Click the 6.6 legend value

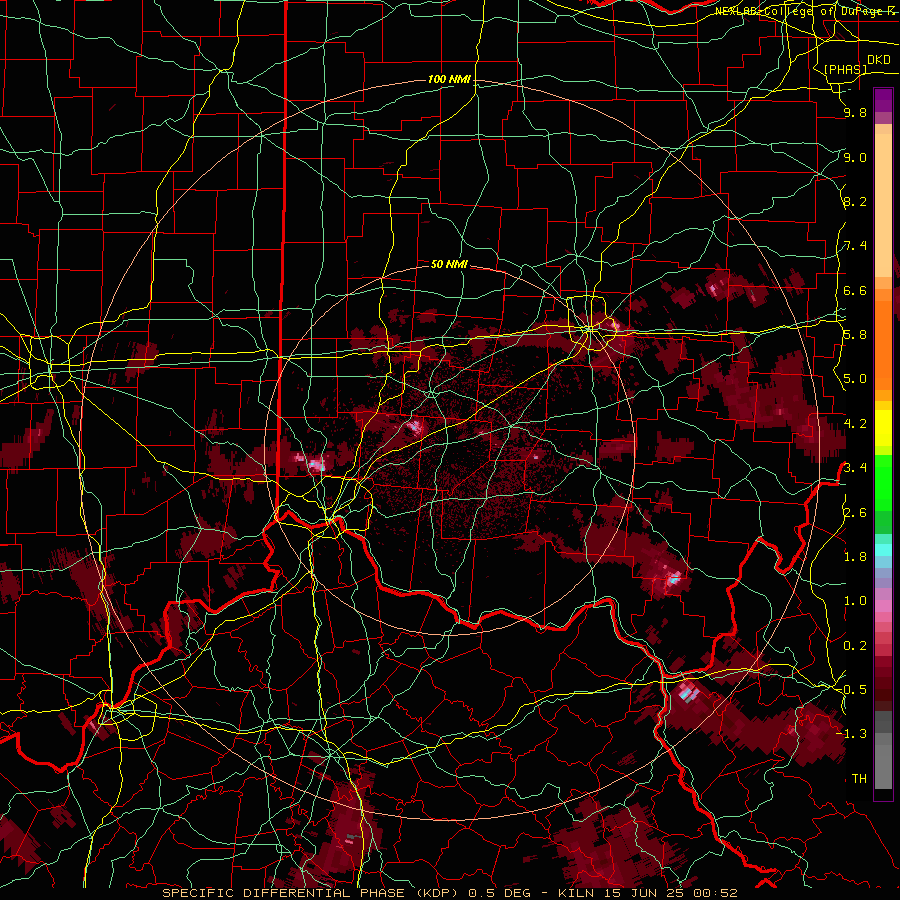(855, 290)
